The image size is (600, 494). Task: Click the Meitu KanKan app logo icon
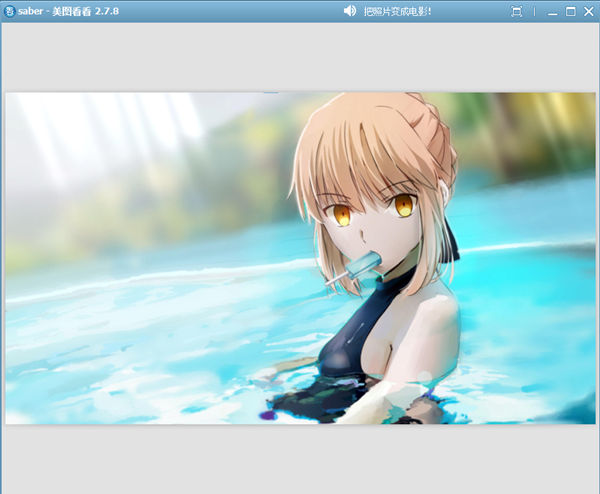pyautogui.click(x=9, y=11)
